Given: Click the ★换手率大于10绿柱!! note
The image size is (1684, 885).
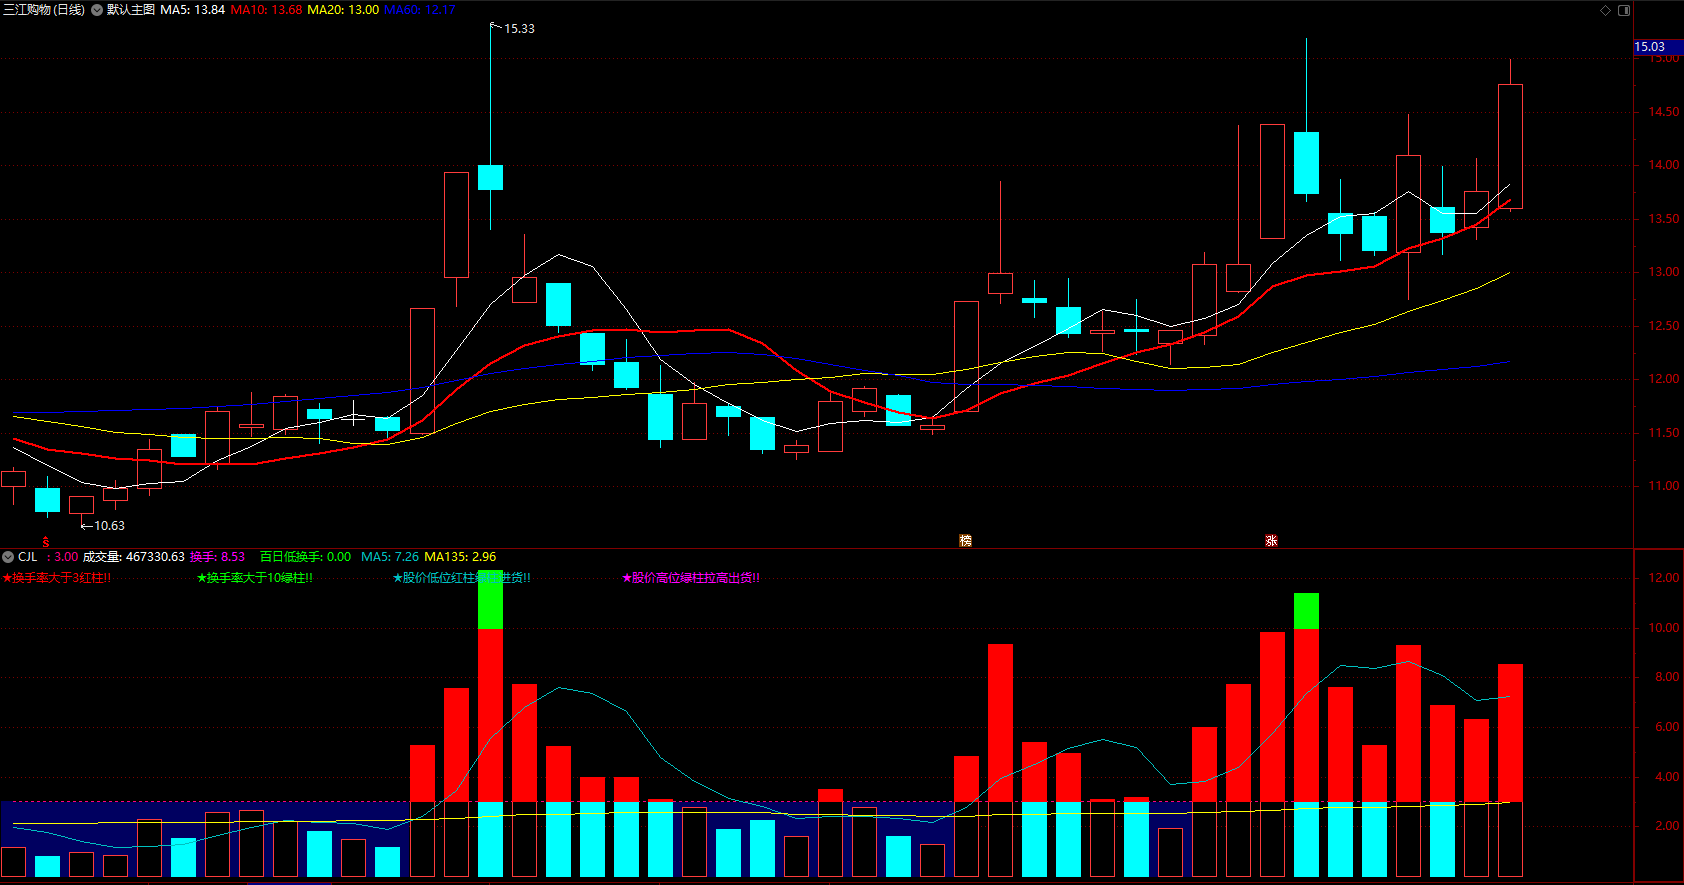Looking at the screenshot, I should click(255, 578).
